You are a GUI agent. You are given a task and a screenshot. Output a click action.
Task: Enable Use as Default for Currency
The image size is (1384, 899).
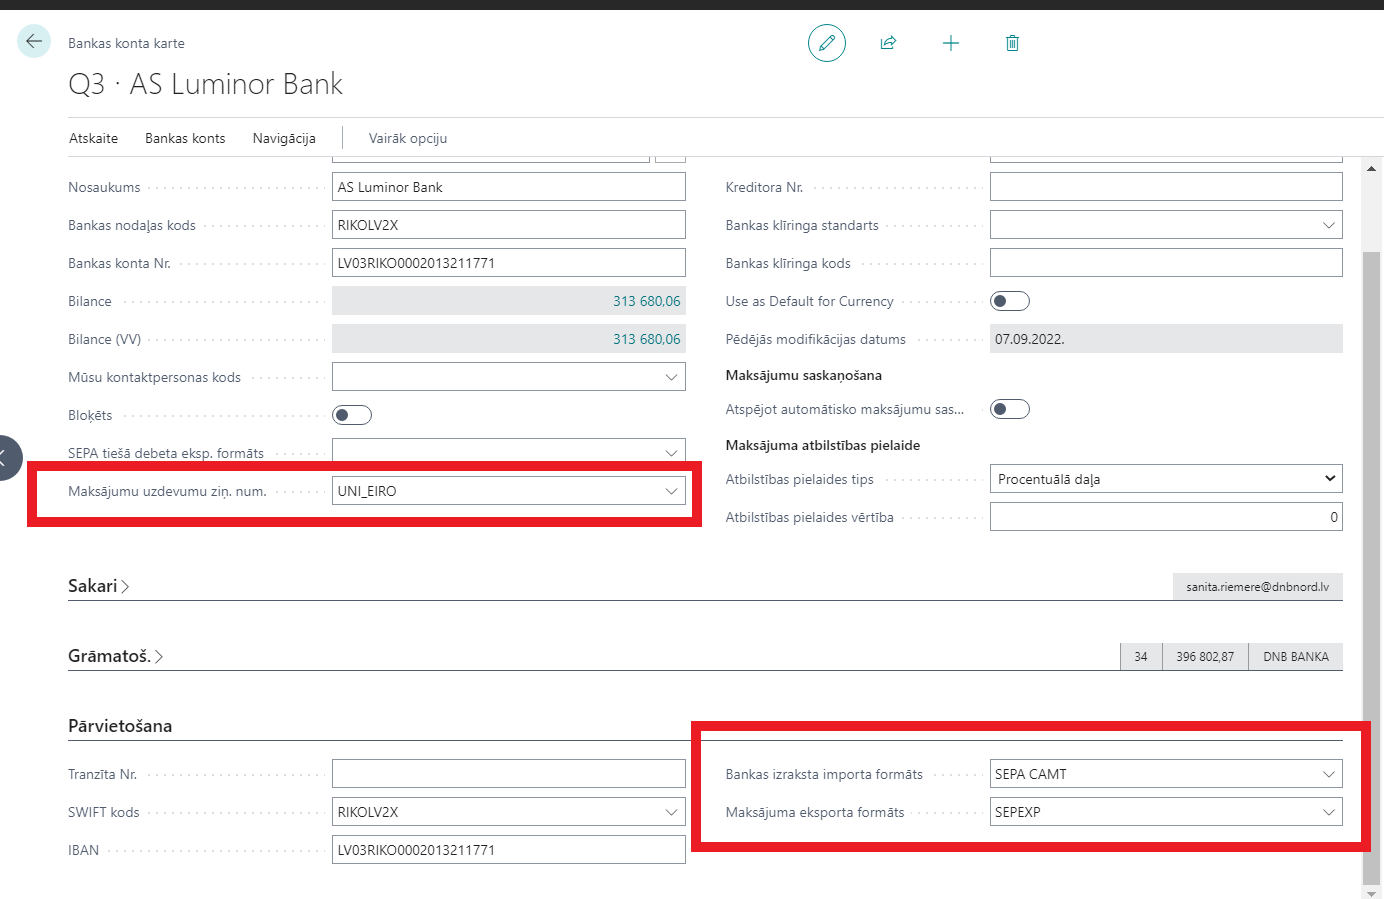pyautogui.click(x=1009, y=301)
